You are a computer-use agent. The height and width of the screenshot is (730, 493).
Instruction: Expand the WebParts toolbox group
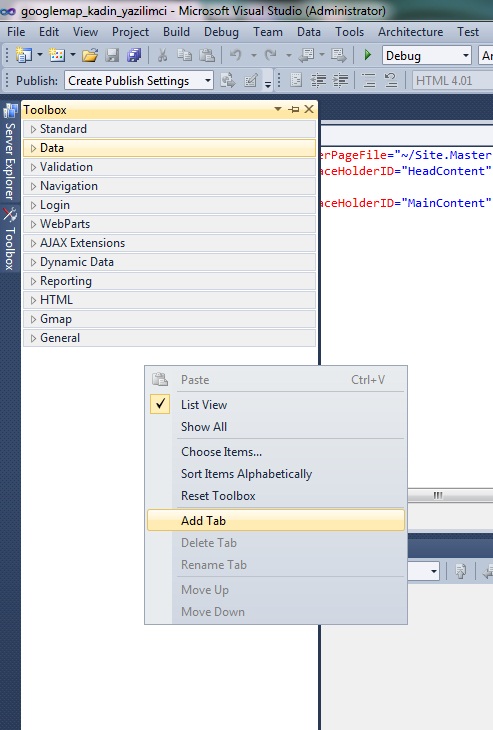33,224
